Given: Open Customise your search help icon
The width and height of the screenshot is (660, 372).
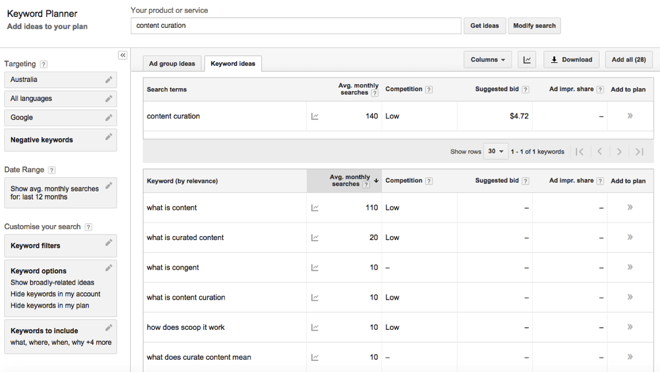Looking at the screenshot, I should click(88, 227).
